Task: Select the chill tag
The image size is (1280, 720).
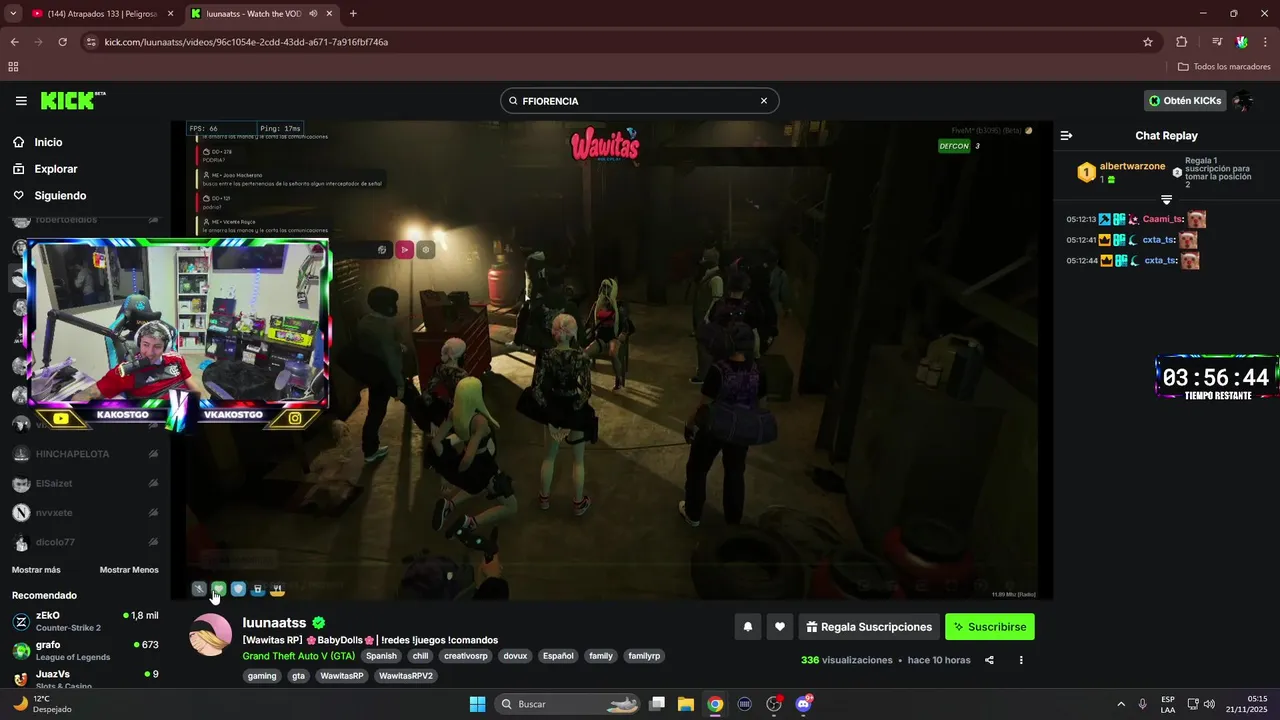Action: [x=420, y=656]
